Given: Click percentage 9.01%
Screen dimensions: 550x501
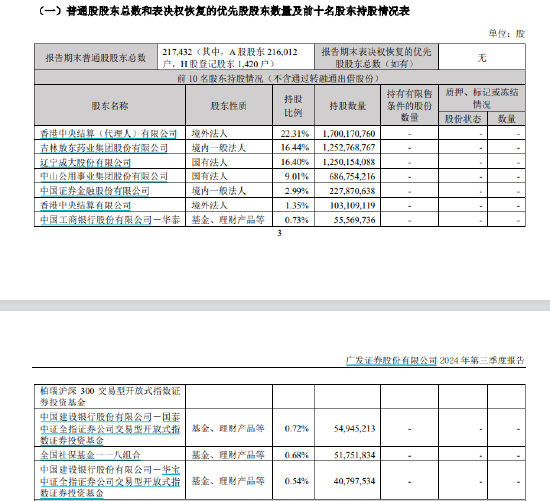Looking at the screenshot, I should pos(297,176).
